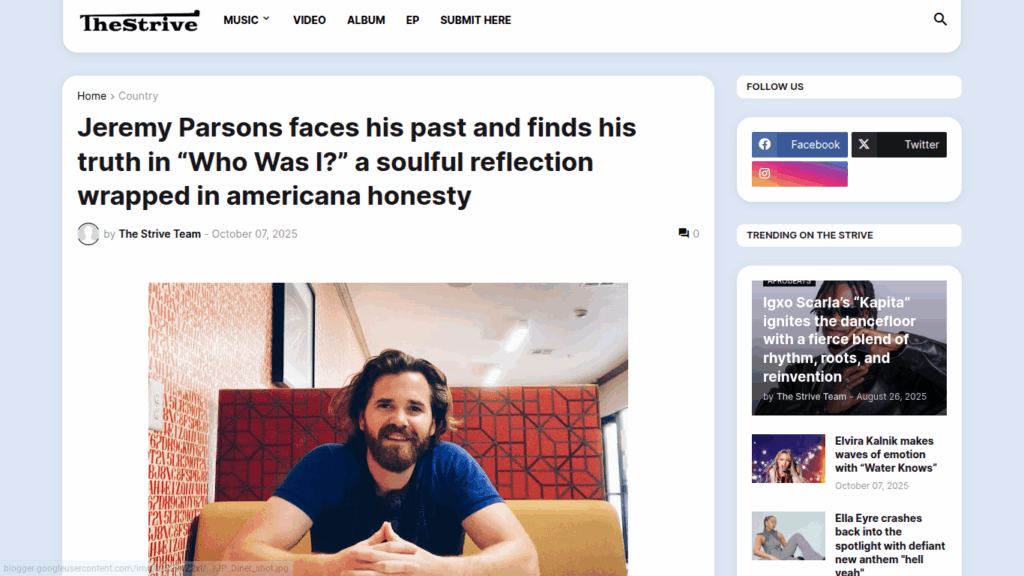Open the Country category breadcrumb

(138, 96)
